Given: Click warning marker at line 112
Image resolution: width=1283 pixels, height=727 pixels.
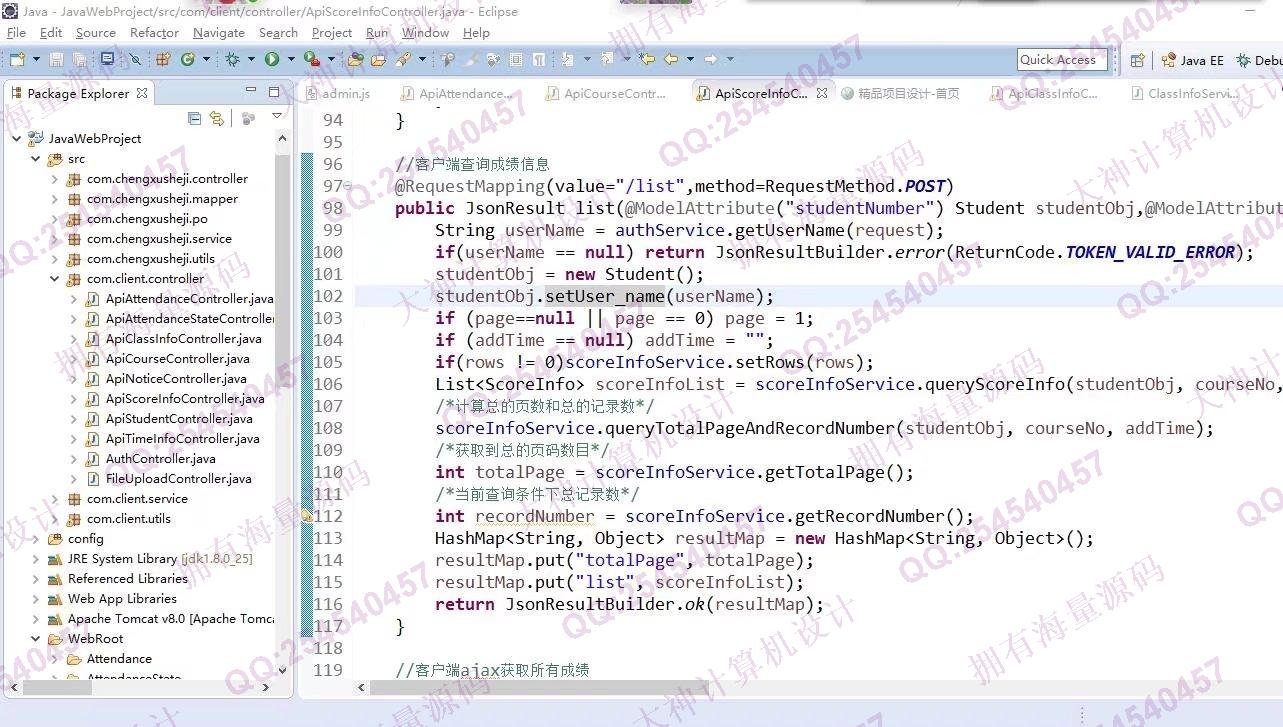Looking at the screenshot, I should [x=308, y=516].
